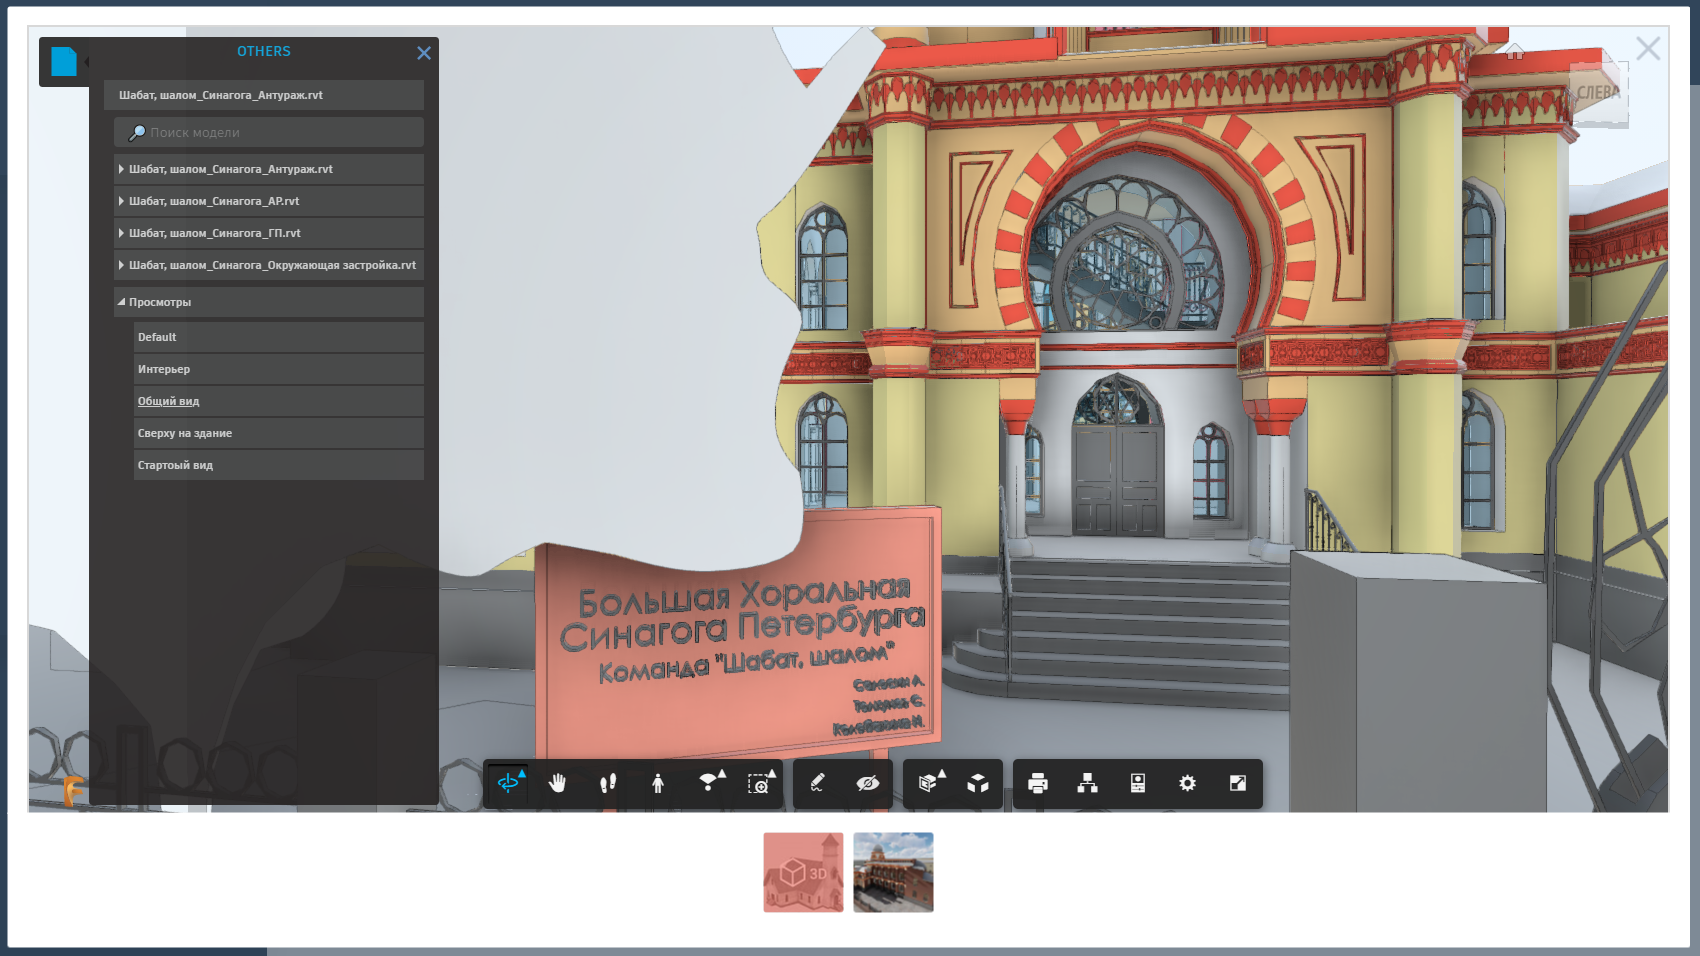Image resolution: width=1700 pixels, height=956 pixels.
Task: Start the footsteps walk-through tool
Action: point(608,783)
